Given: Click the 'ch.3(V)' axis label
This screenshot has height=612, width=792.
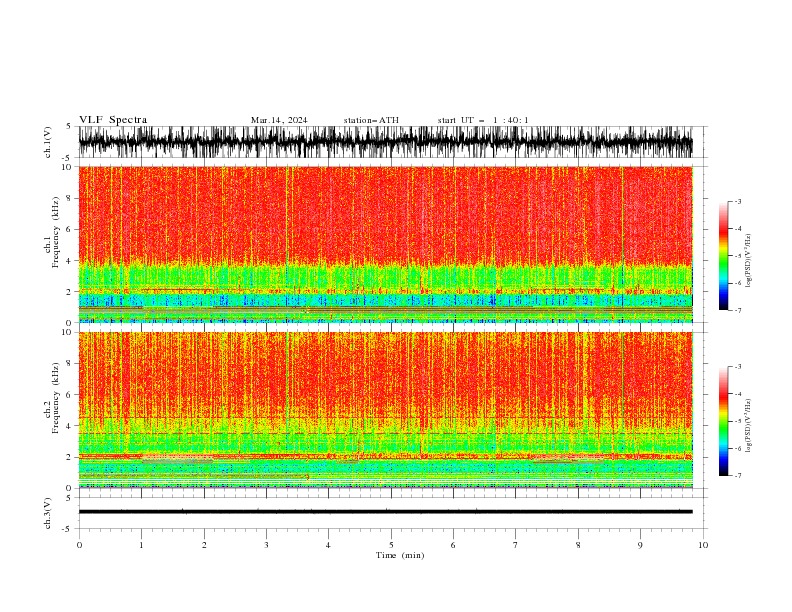Looking at the screenshot, I should click(48, 513).
